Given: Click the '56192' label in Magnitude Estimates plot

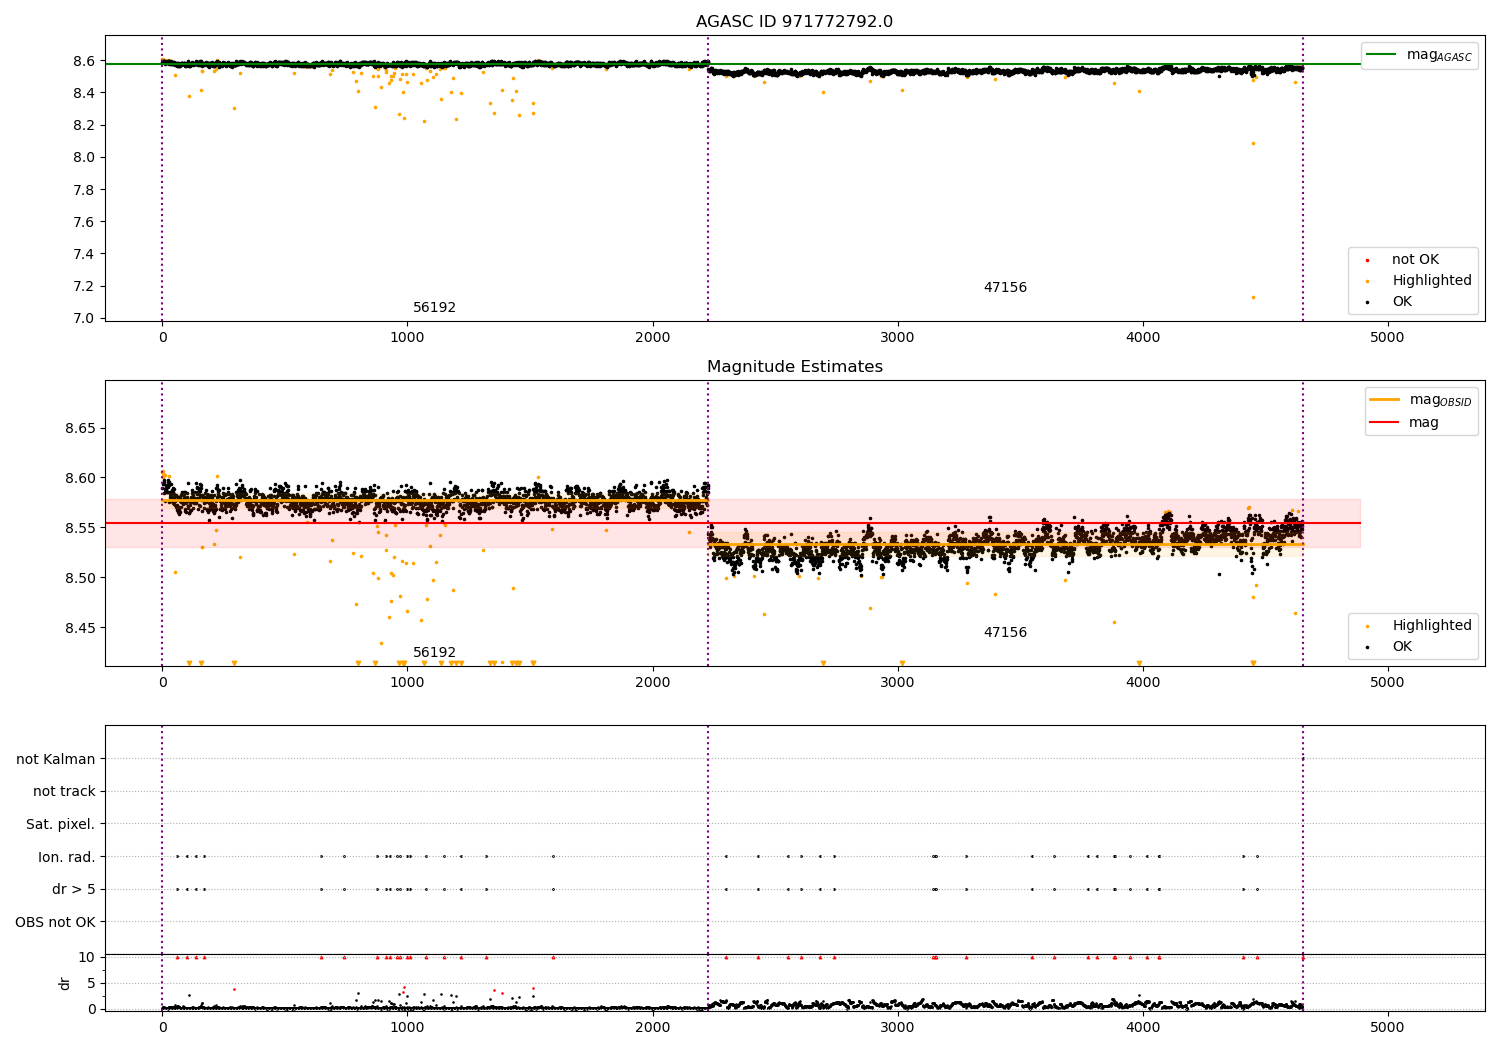Looking at the screenshot, I should [434, 653].
